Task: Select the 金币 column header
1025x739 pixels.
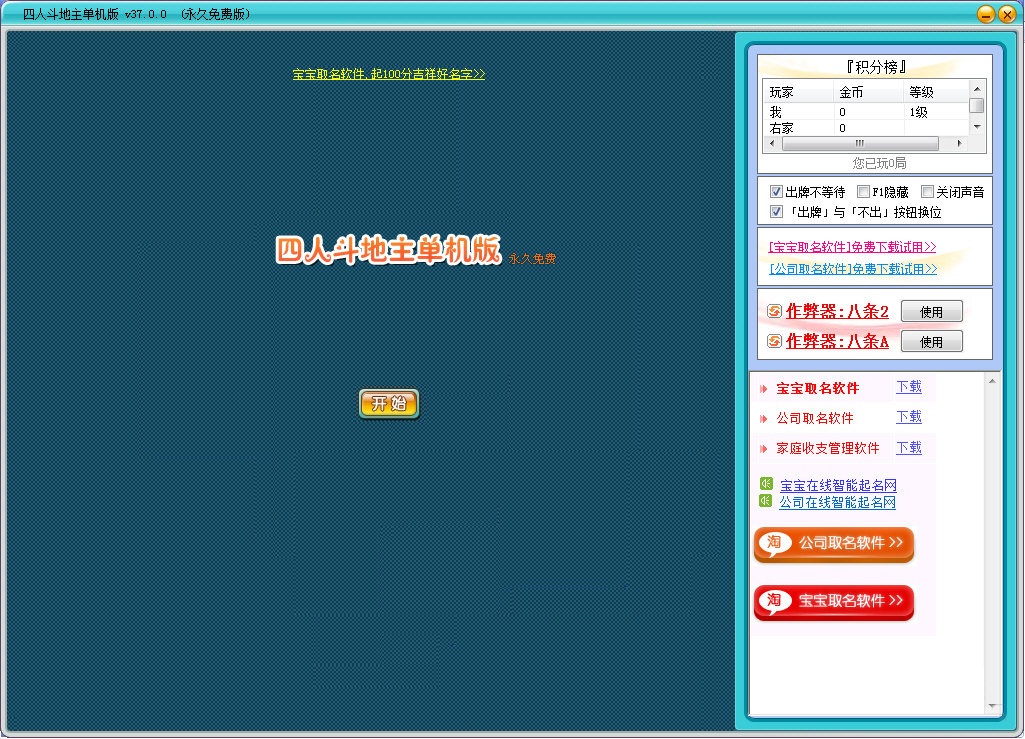Action: pos(868,92)
